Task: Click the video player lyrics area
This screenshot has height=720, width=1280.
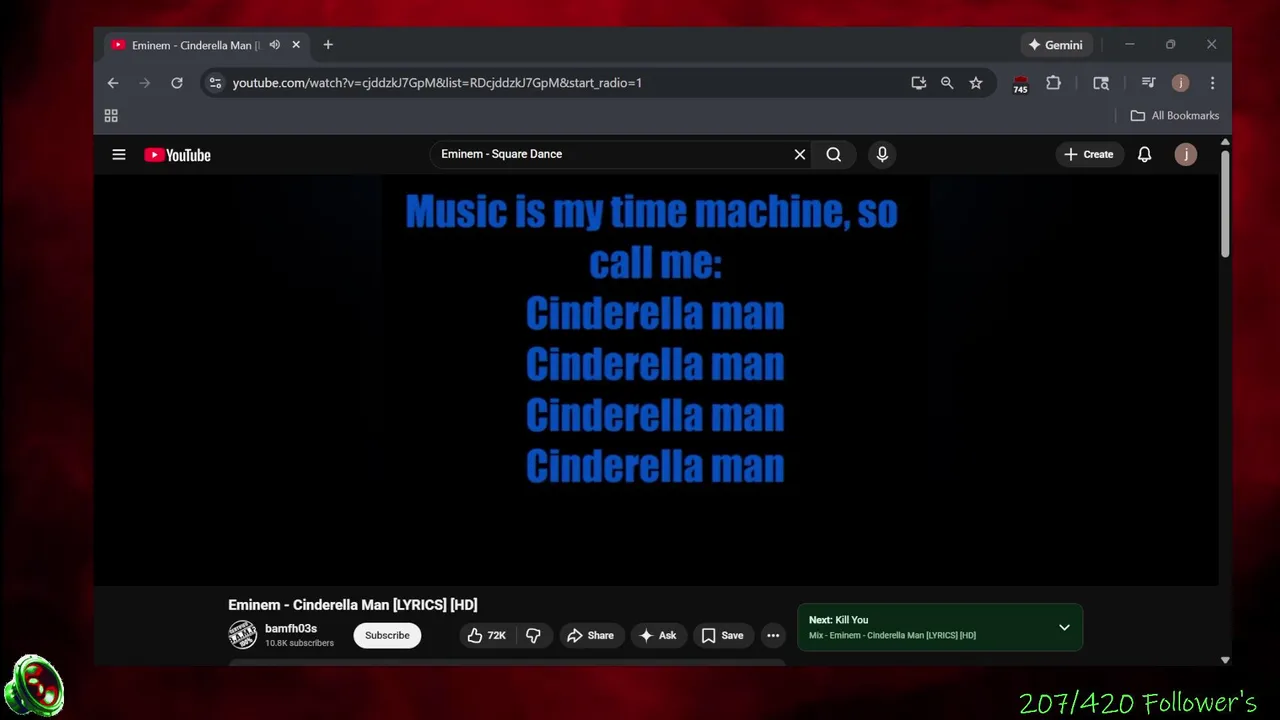Action: tap(655, 380)
